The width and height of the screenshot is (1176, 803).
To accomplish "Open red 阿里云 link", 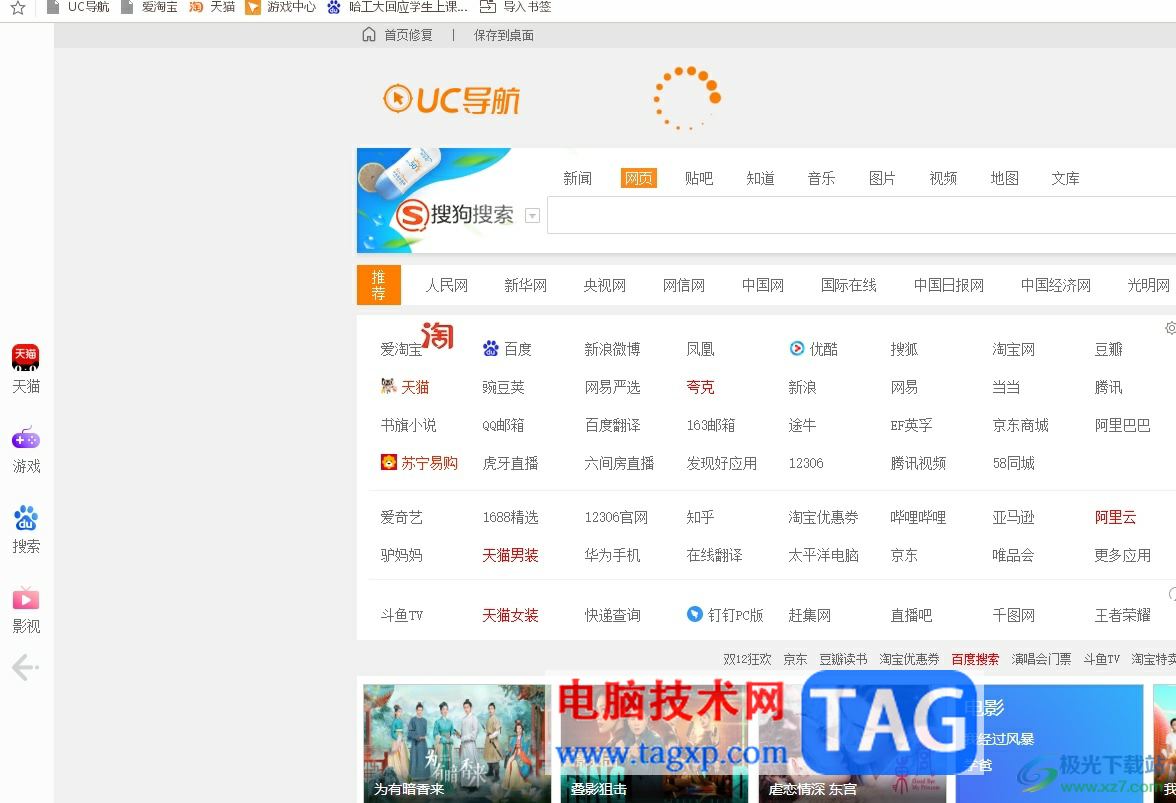I will 1115,517.
